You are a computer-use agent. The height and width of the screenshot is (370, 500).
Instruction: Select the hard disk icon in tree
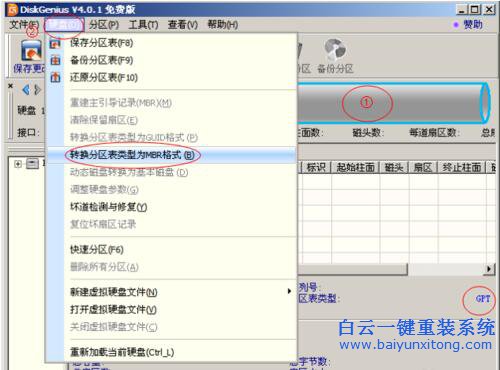pyautogui.click(x=32, y=164)
